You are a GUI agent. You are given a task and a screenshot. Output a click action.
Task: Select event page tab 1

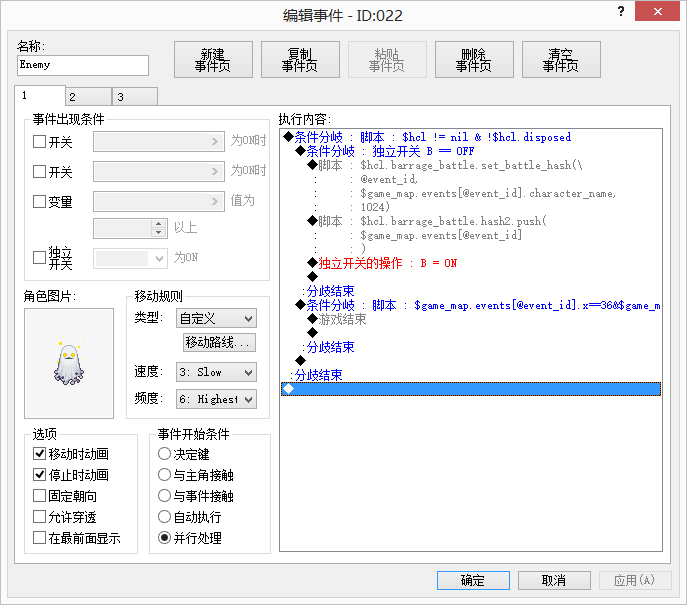(40, 96)
